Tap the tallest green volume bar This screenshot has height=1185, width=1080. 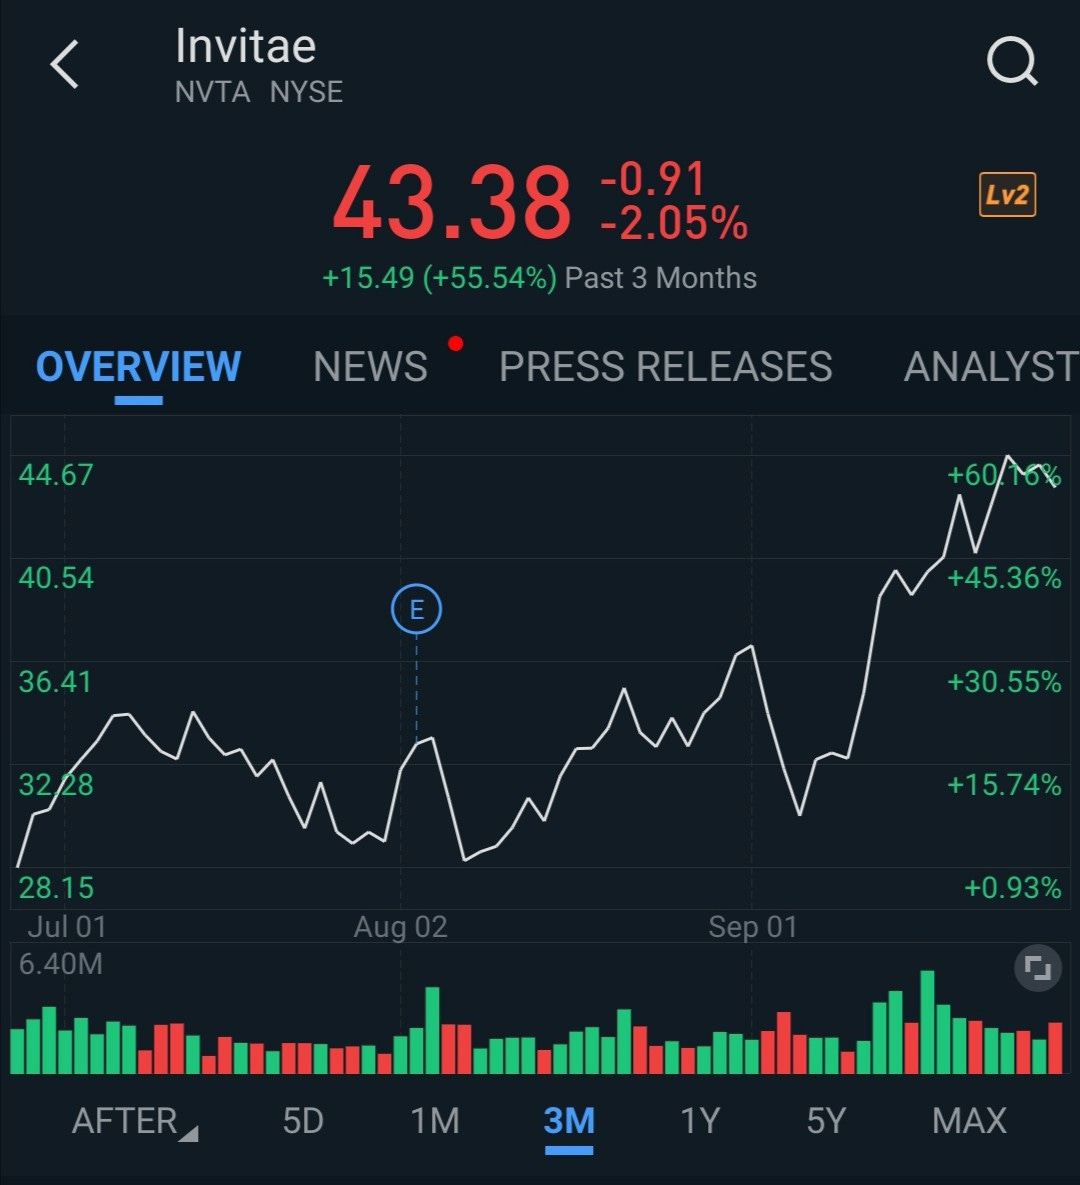[x=927, y=1022]
